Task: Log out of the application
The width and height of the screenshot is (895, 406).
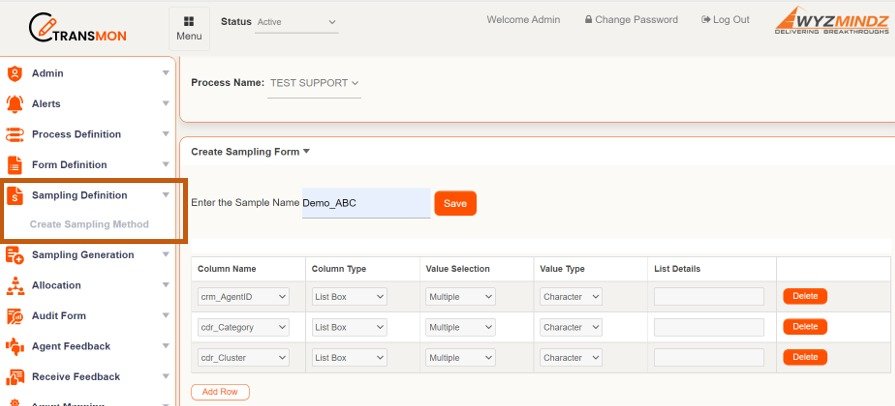Action: (x=725, y=20)
